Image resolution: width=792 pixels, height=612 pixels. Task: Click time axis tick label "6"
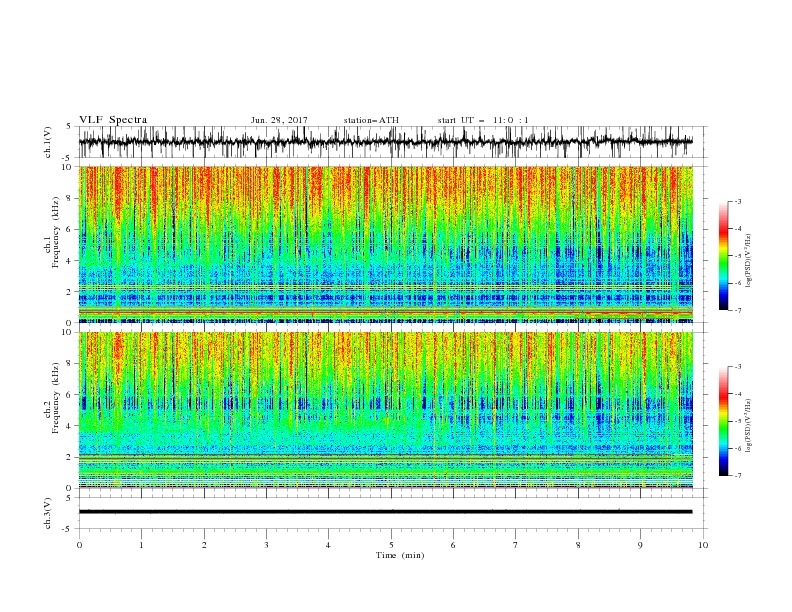pyautogui.click(x=453, y=545)
